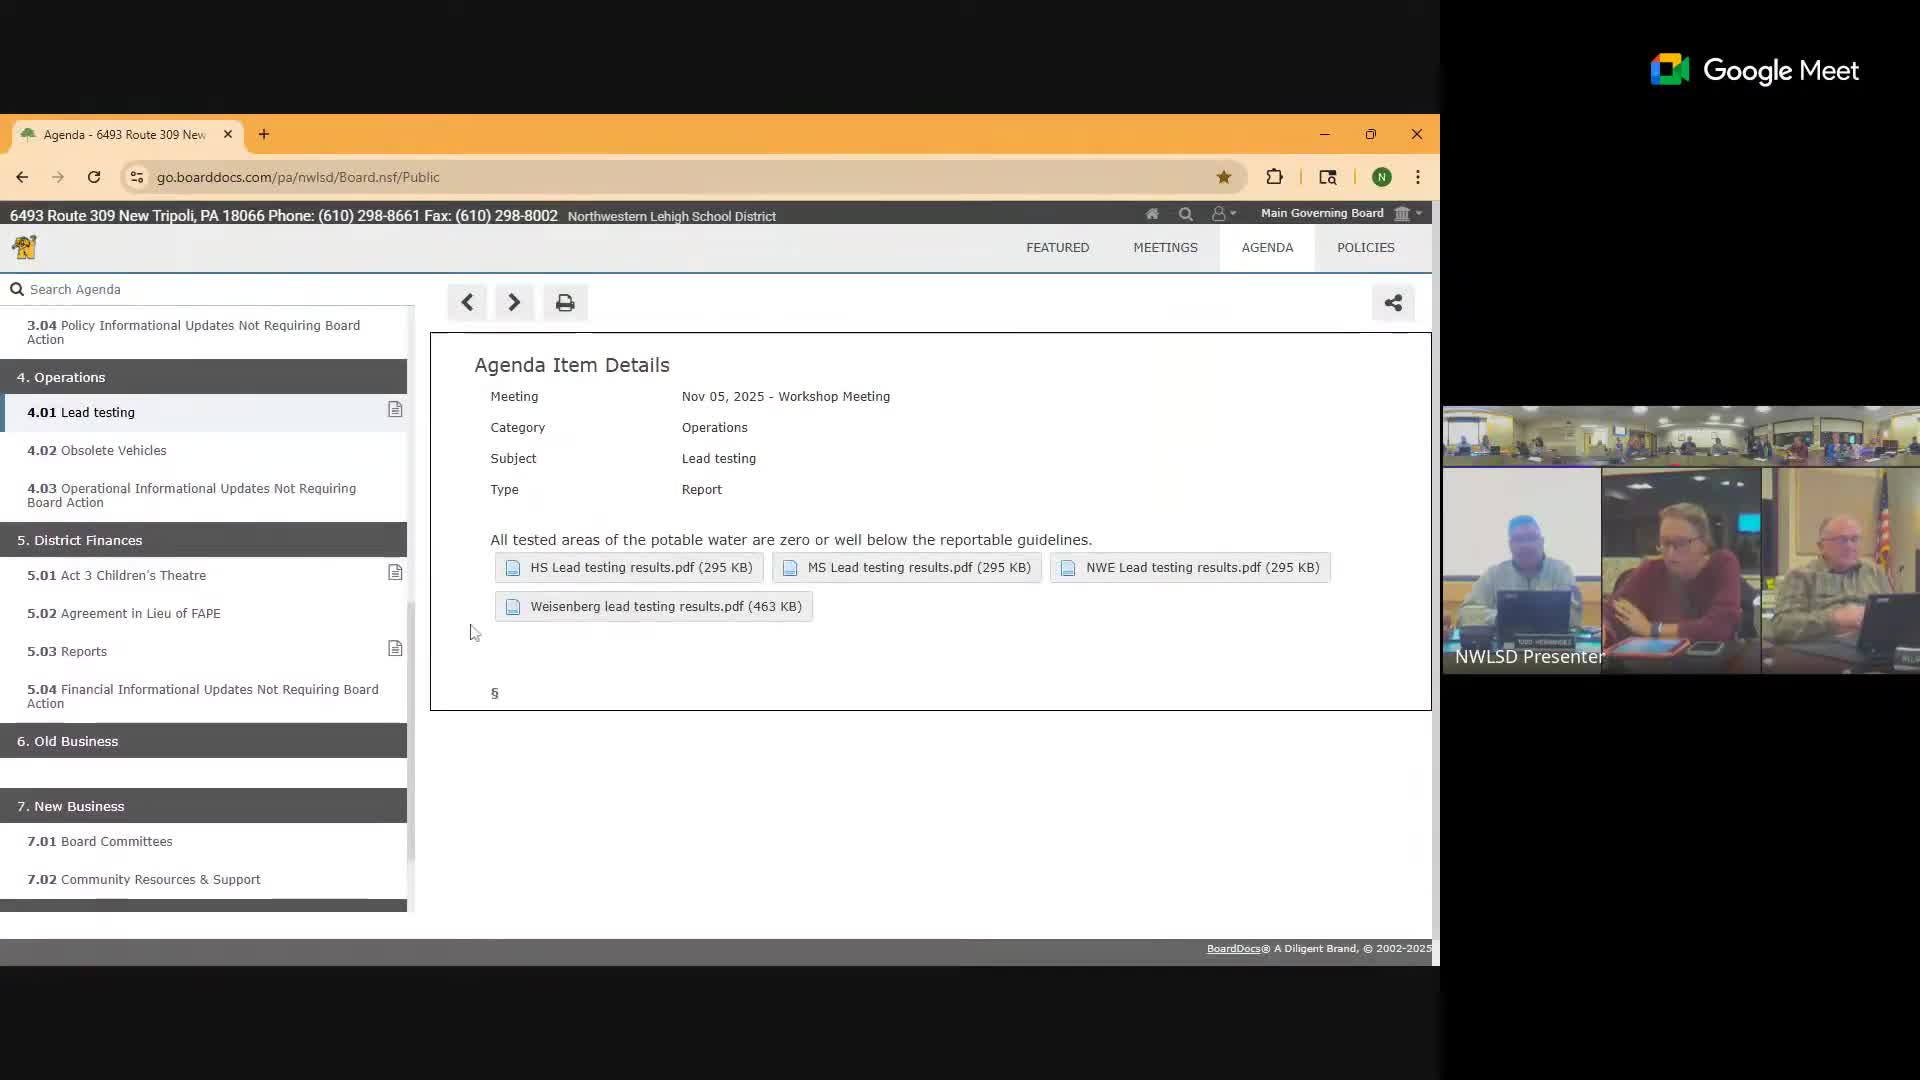
Task: Click the magnifier search icon in header
Action: pyautogui.click(x=1185, y=213)
